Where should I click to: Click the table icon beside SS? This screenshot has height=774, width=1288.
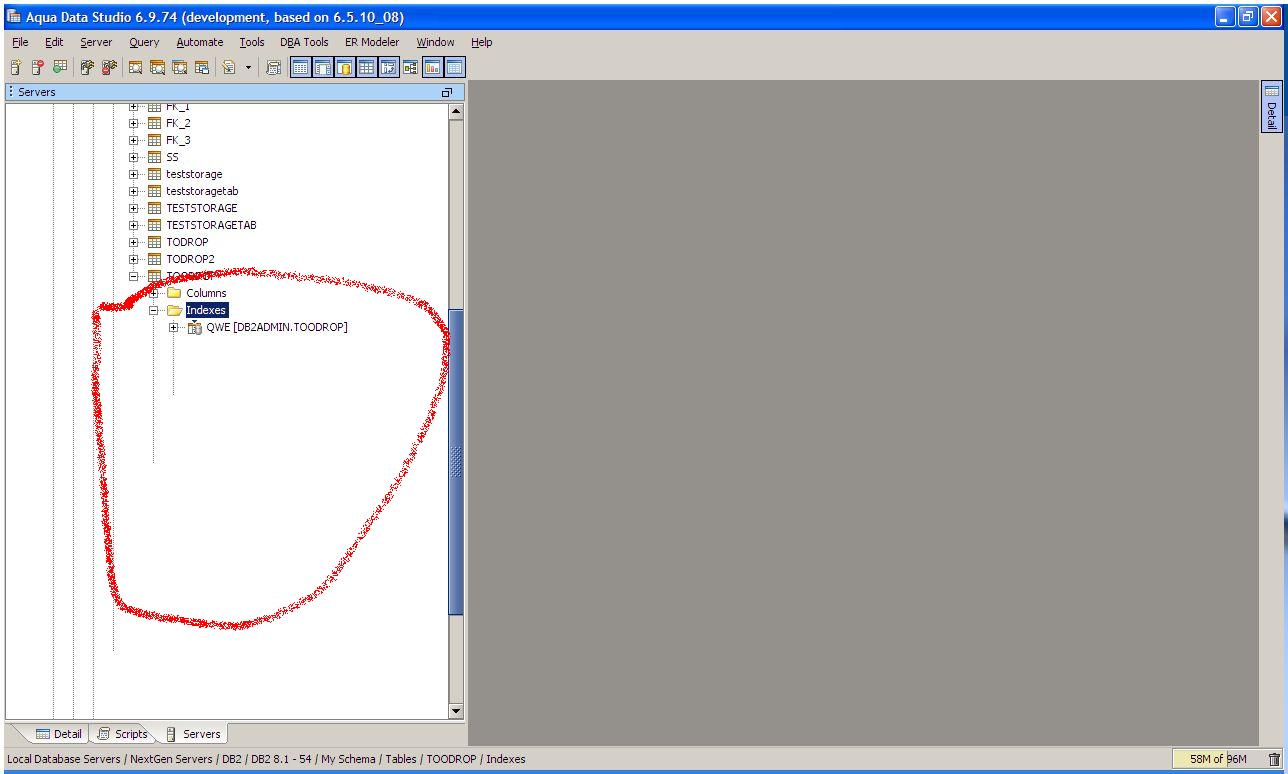click(154, 157)
